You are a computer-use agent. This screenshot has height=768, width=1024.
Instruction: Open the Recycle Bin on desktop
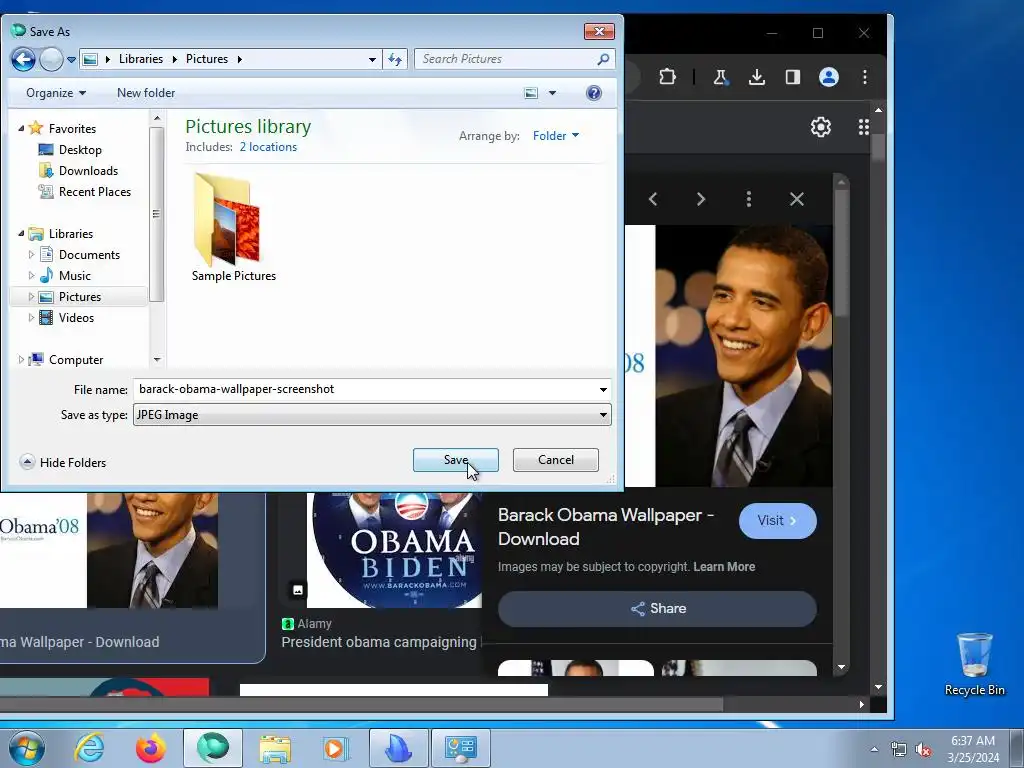[x=974, y=664]
